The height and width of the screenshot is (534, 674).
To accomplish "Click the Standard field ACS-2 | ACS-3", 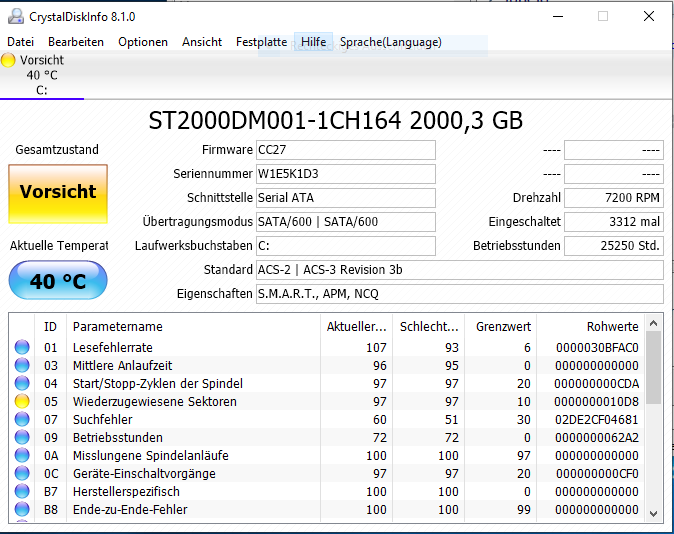I will pos(460,270).
